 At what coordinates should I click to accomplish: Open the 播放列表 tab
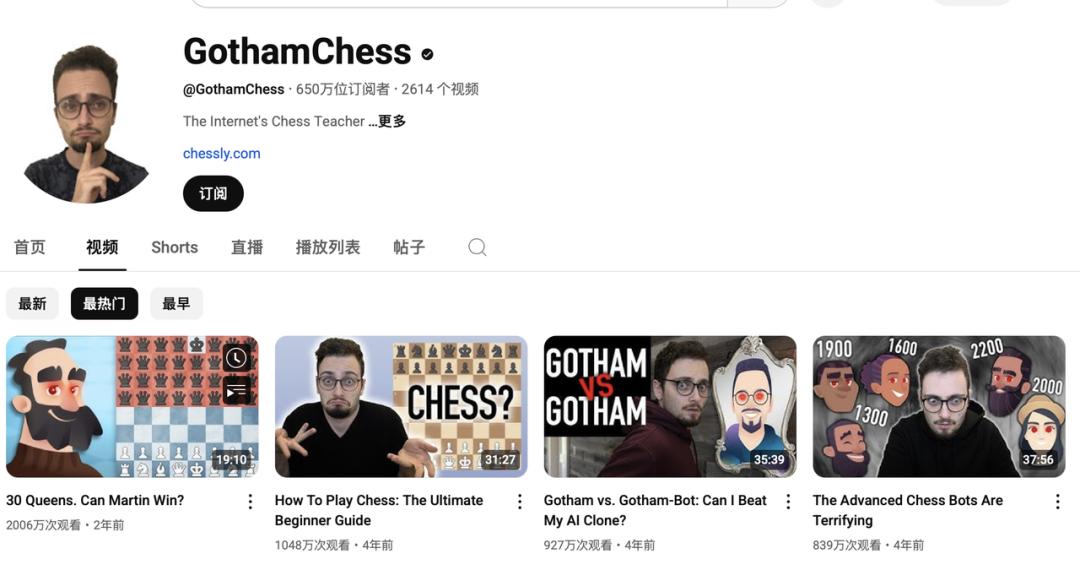[328, 247]
